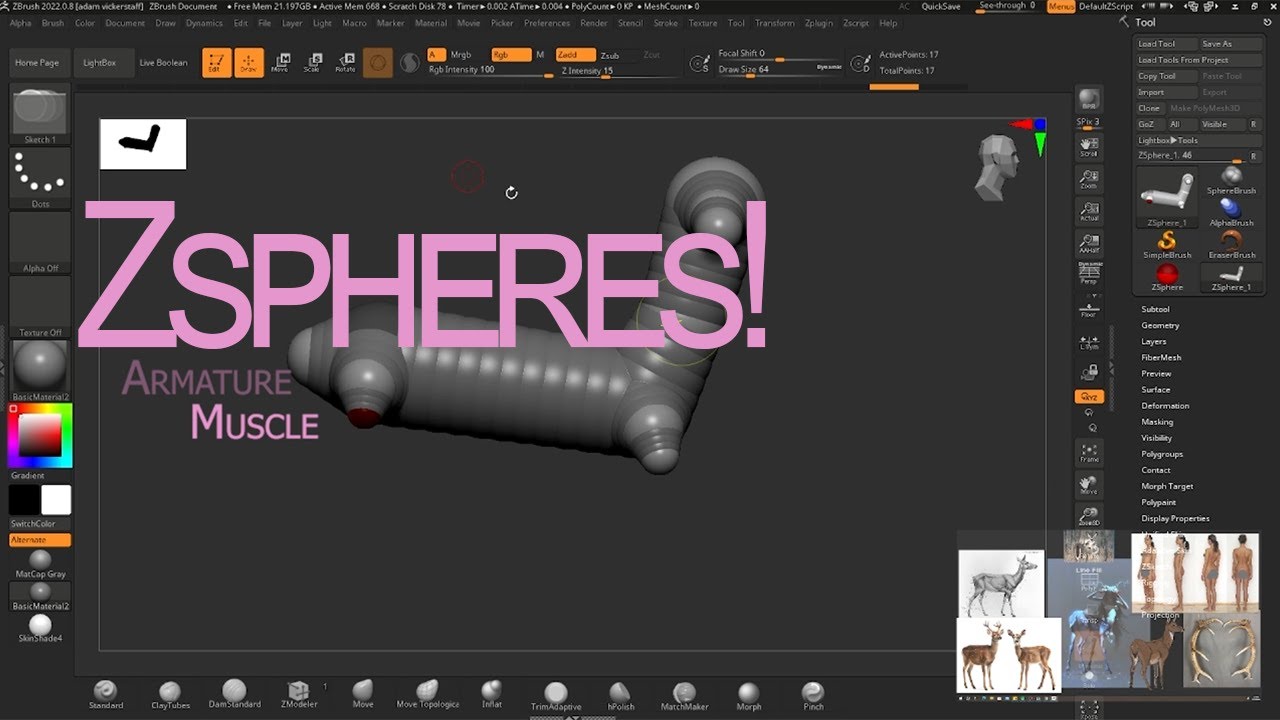The image size is (1280, 720).
Task: Toggle Dynamic Persp perspective mode
Action: coord(1089,273)
